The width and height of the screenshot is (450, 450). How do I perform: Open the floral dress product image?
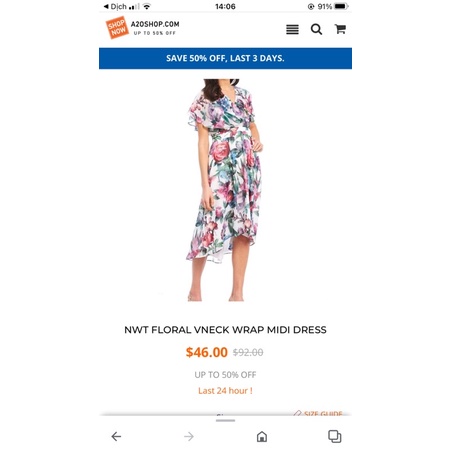pyautogui.click(x=225, y=190)
